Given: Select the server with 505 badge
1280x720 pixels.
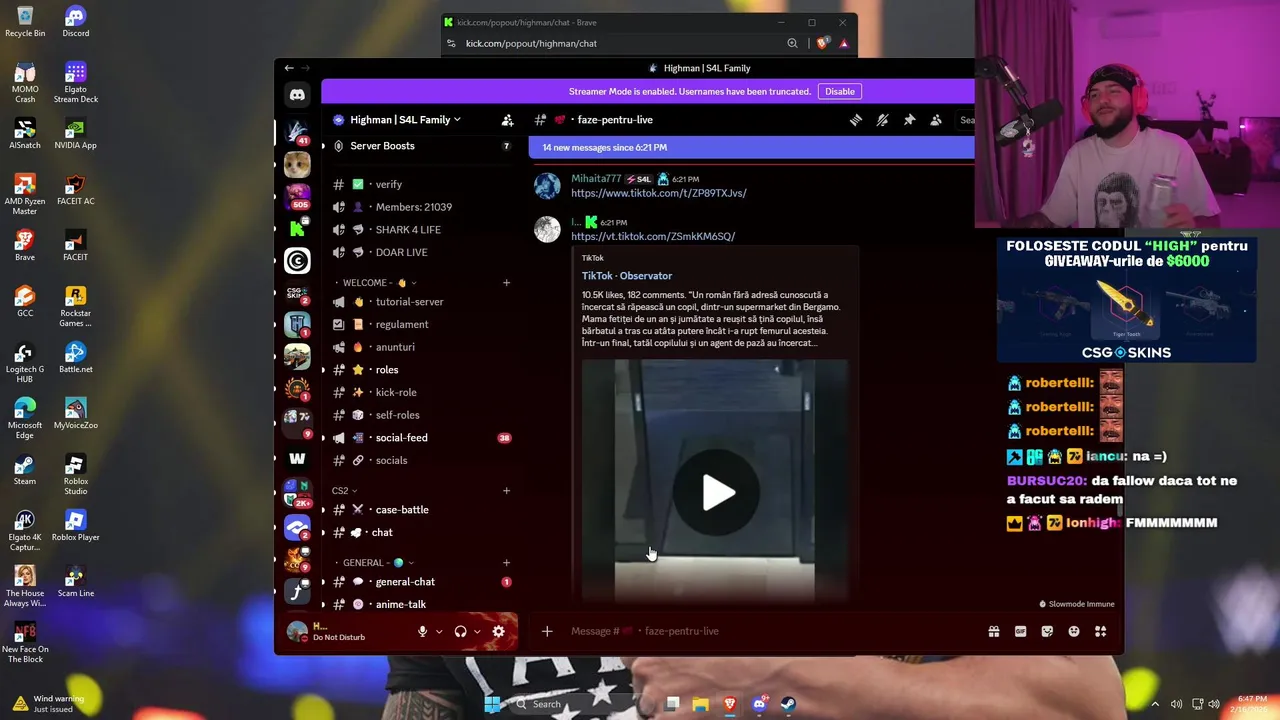Looking at the screenshot, I should coord(297,196).
